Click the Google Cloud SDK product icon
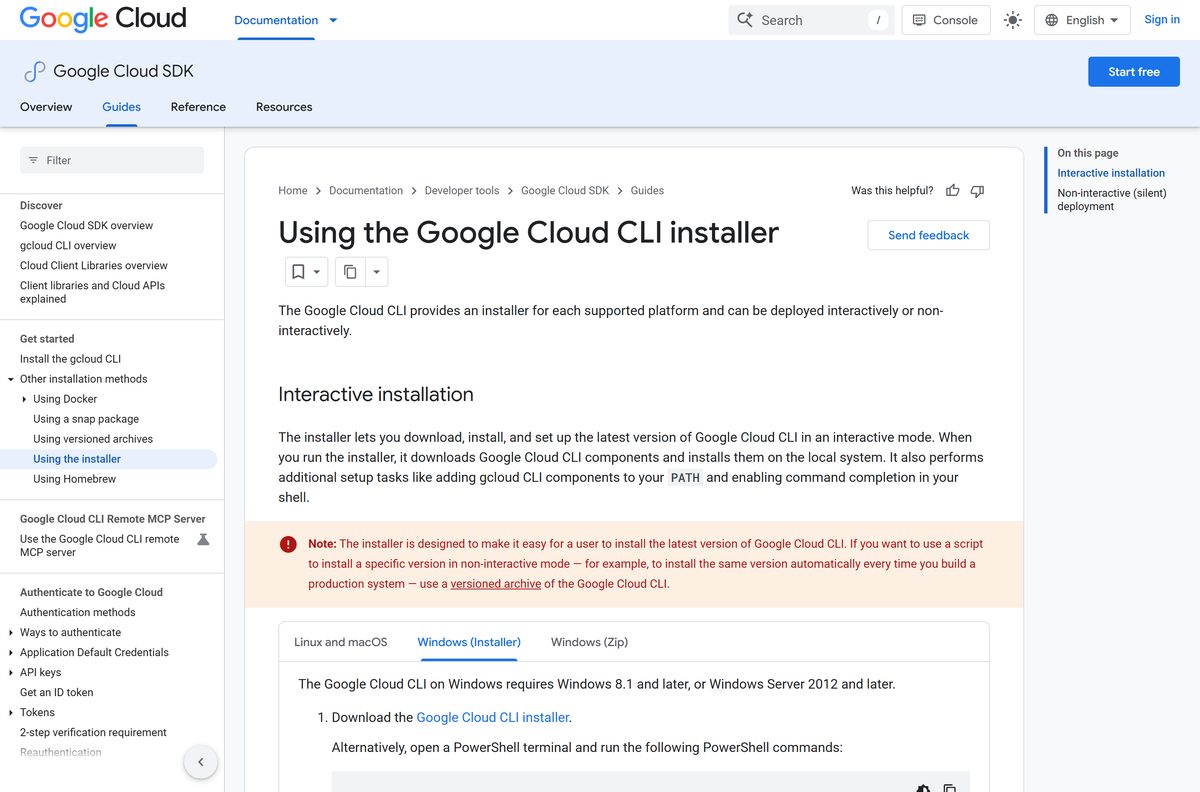 tap(35, 71)
